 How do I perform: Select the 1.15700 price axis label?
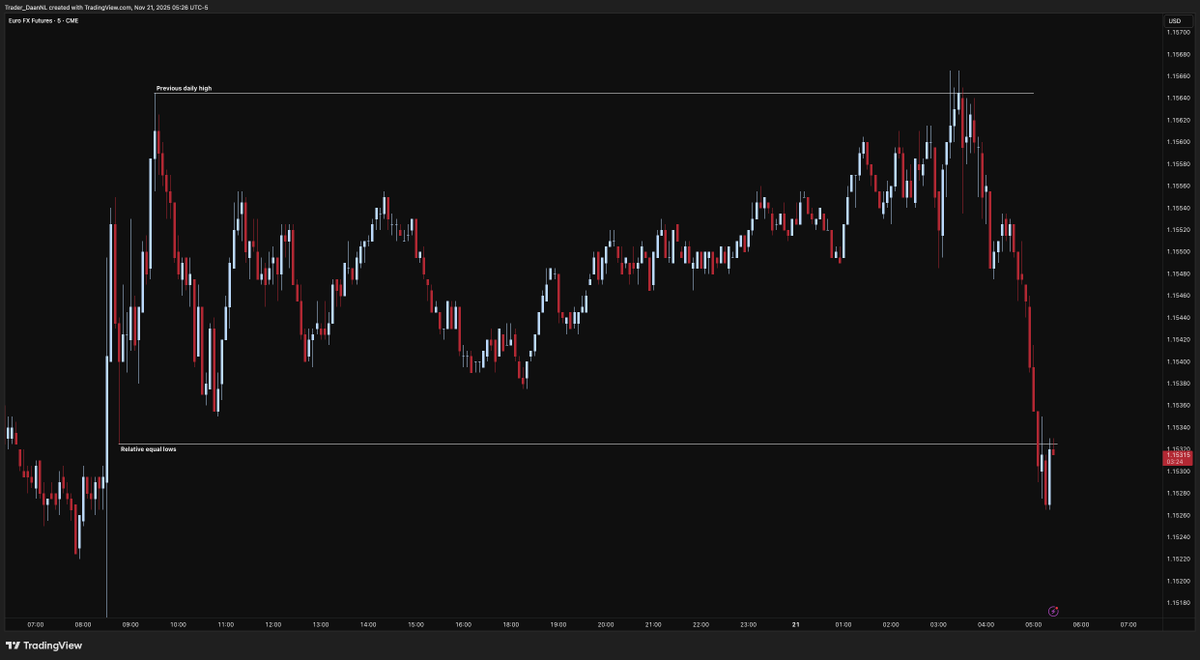1178,33
